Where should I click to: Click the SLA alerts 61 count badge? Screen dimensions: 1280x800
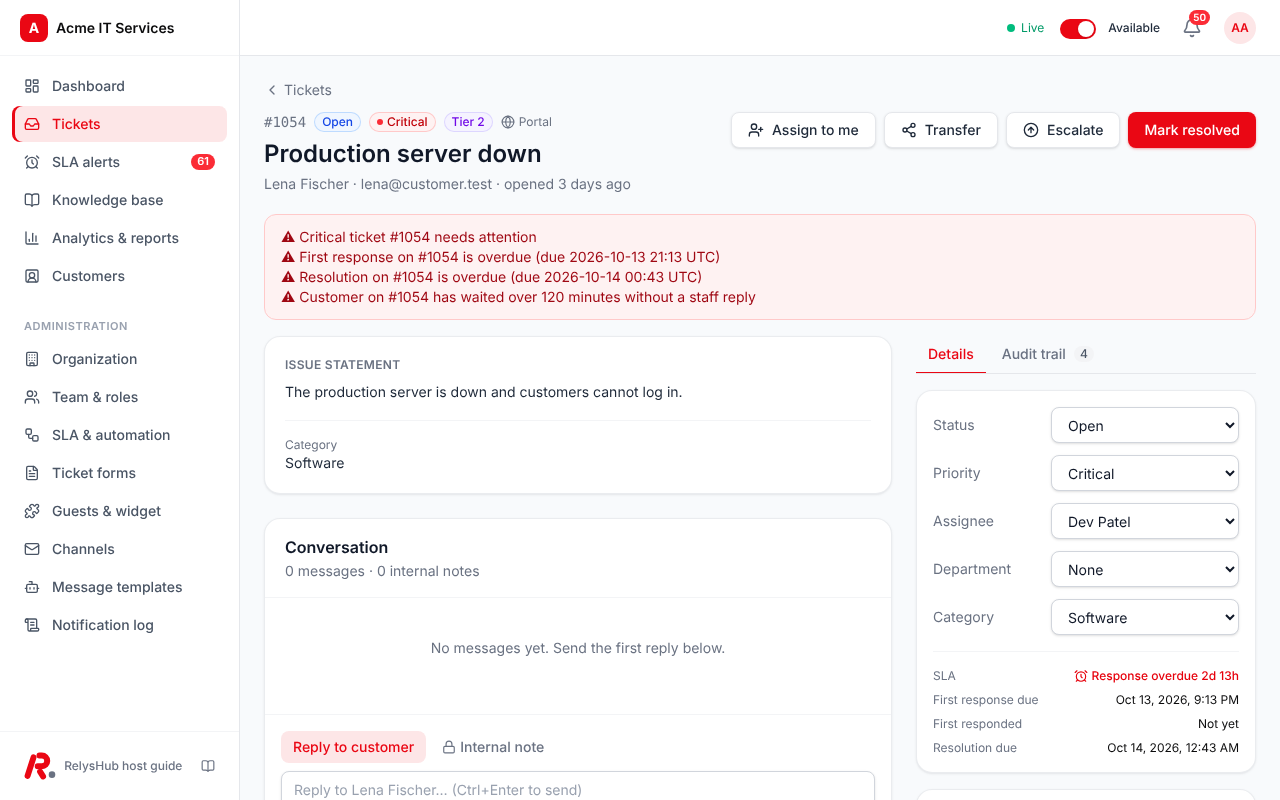point(203,162)
